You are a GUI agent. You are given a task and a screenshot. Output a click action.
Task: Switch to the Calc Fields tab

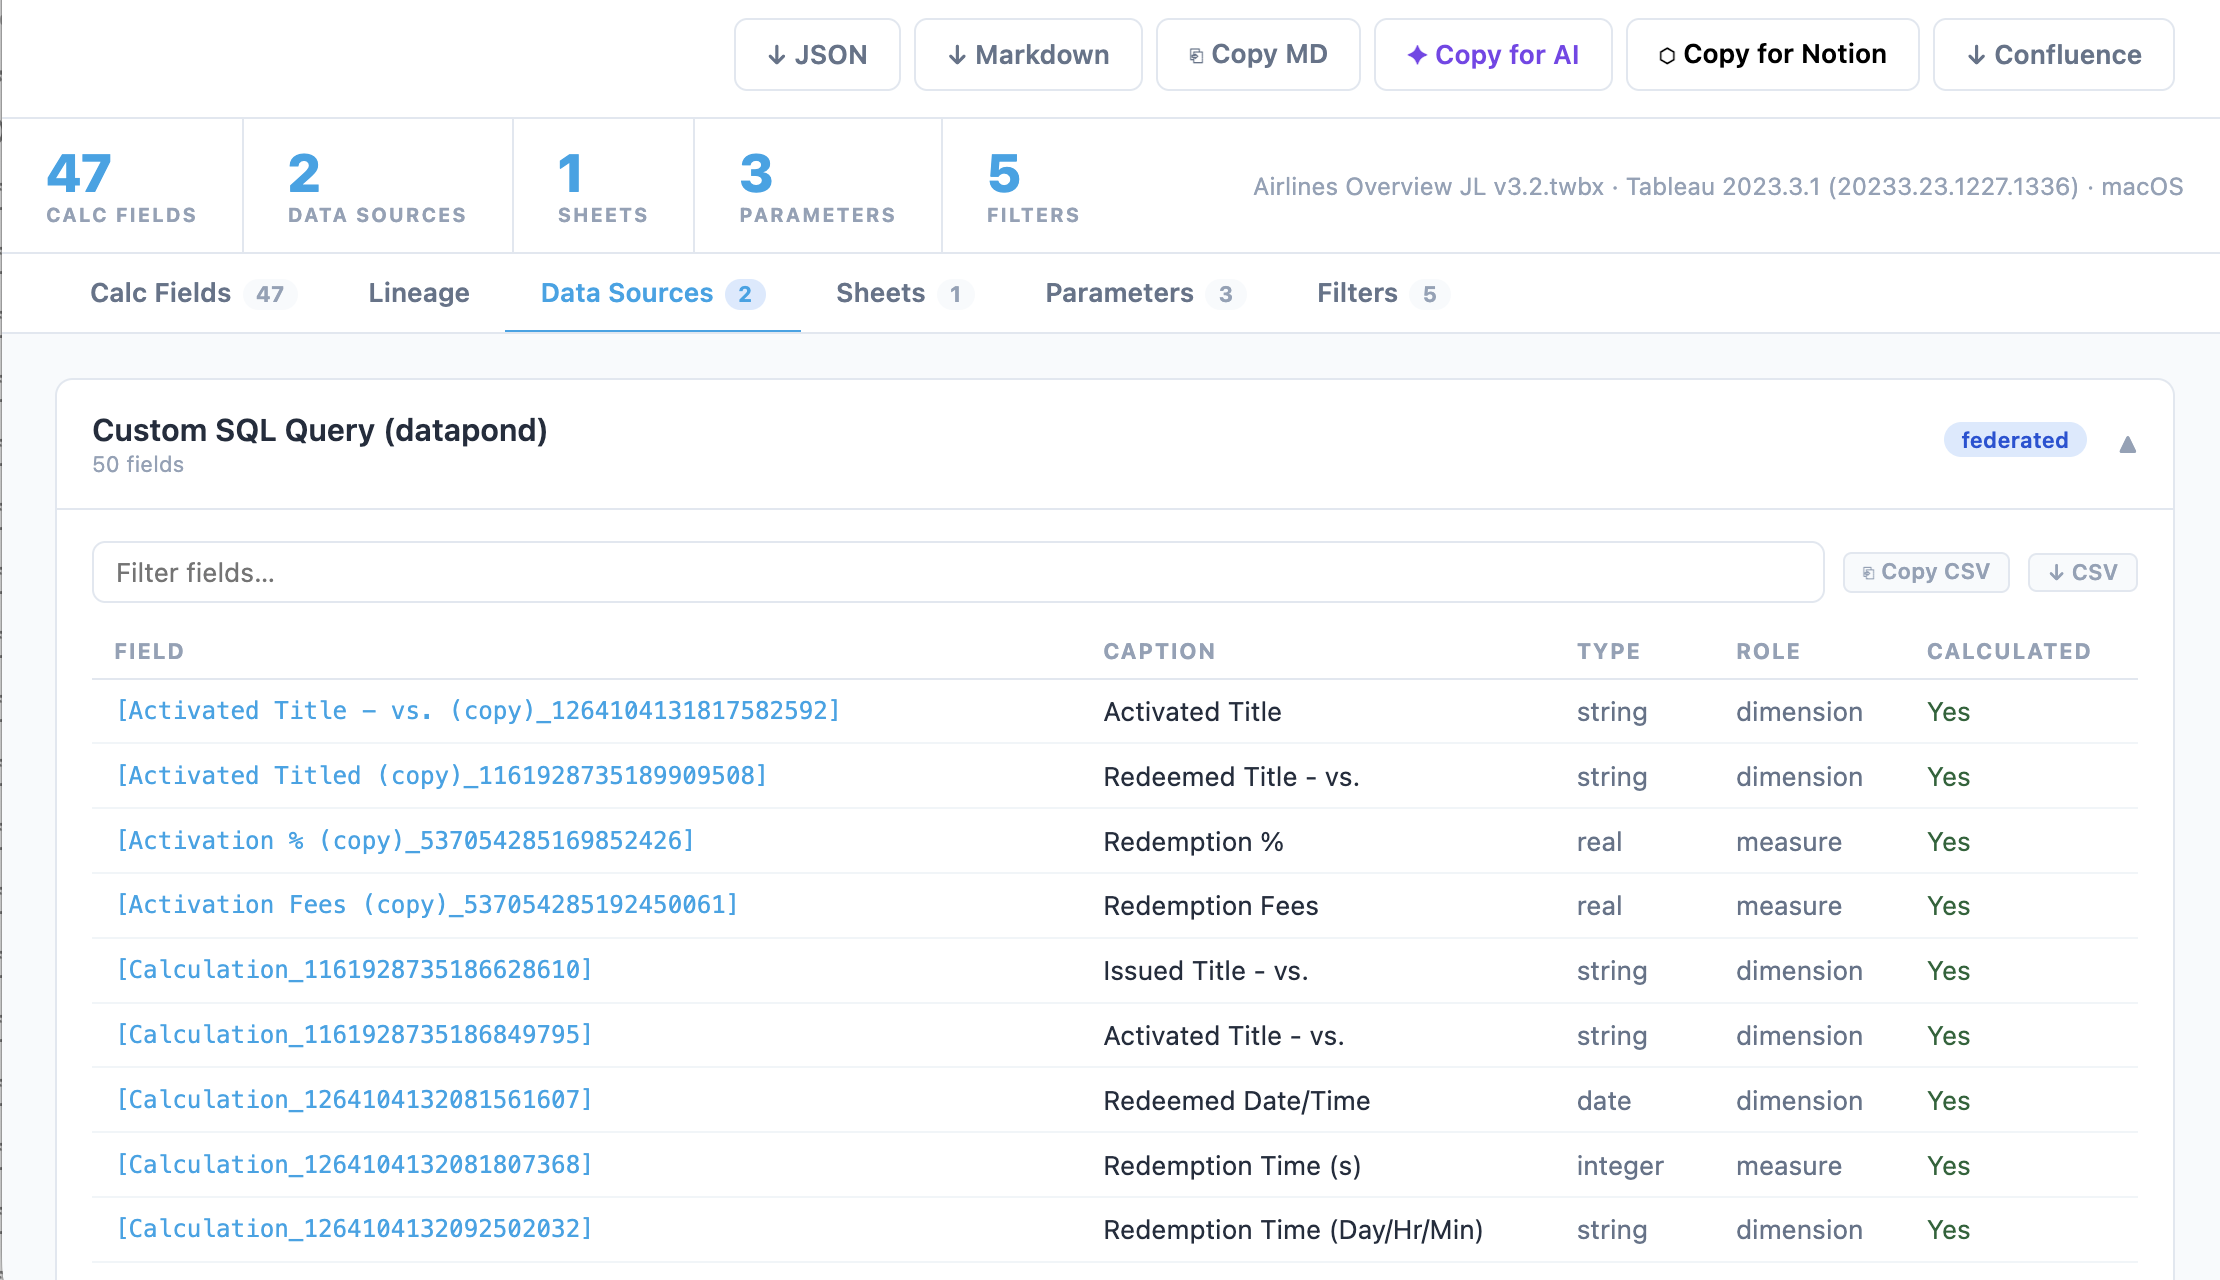[193, 293]
